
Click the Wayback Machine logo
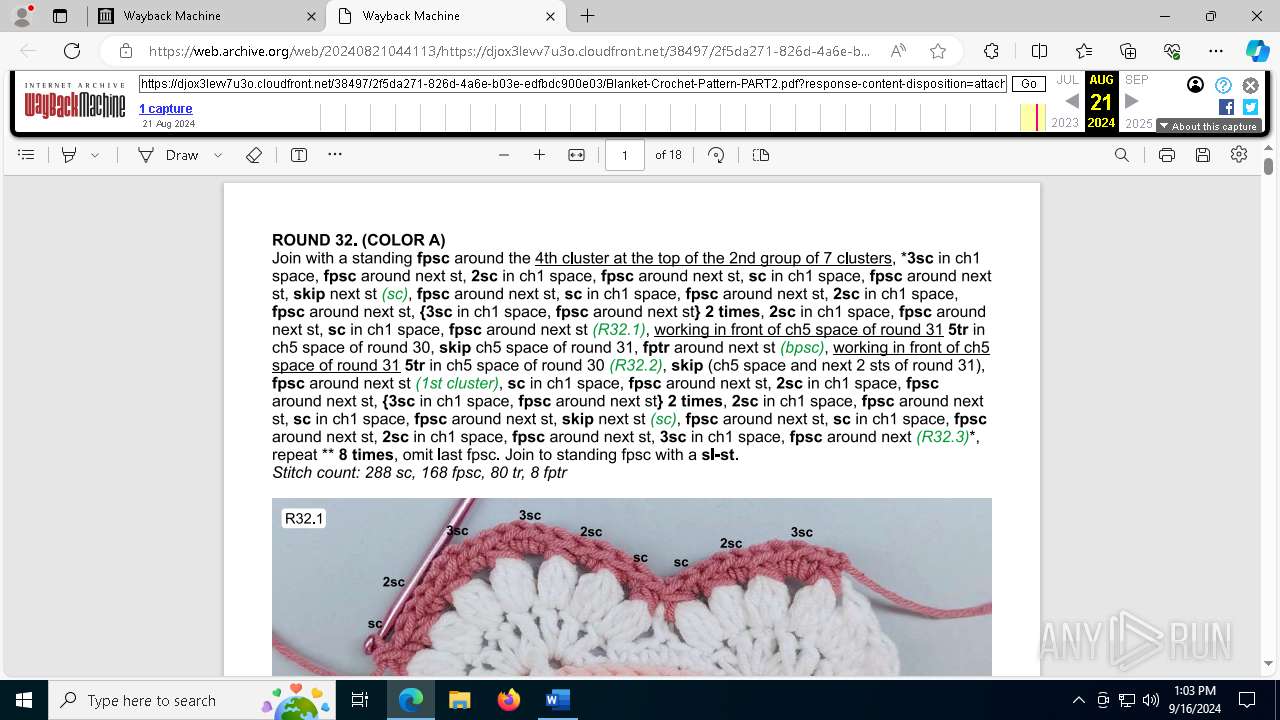click(75, 102)
